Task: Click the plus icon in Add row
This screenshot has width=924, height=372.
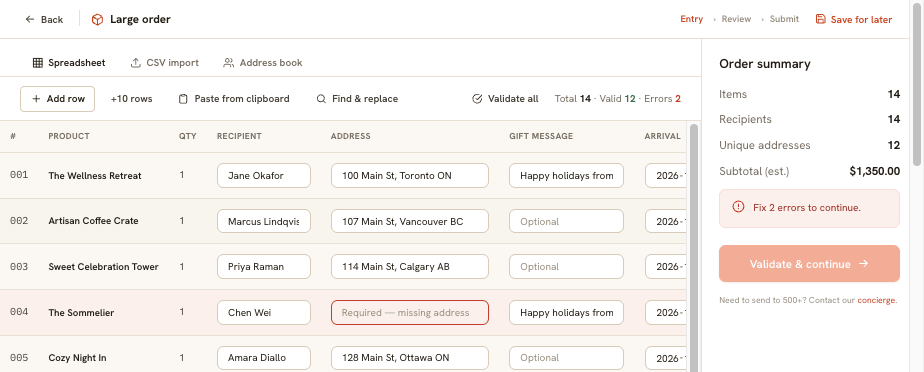Action: click(x=36, y=99)
